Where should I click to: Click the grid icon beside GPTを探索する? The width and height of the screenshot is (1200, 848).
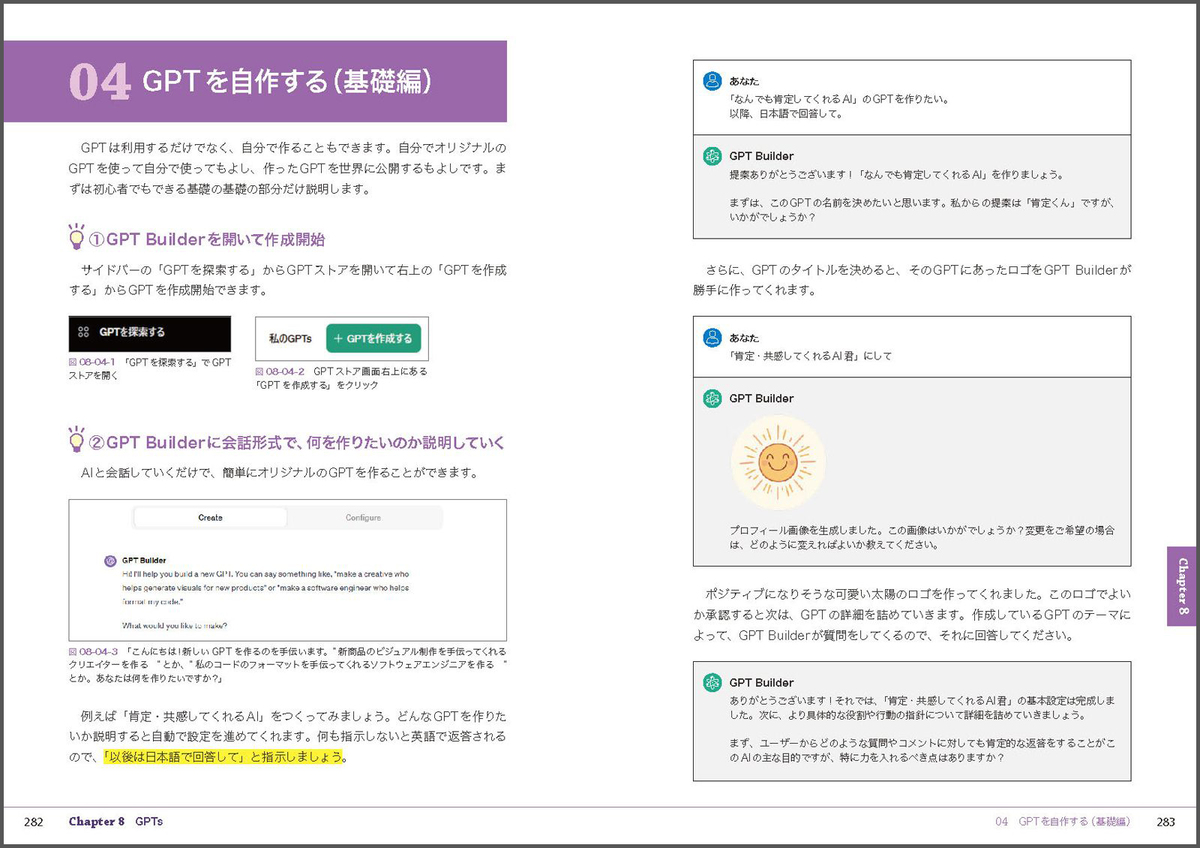point(84,333)
